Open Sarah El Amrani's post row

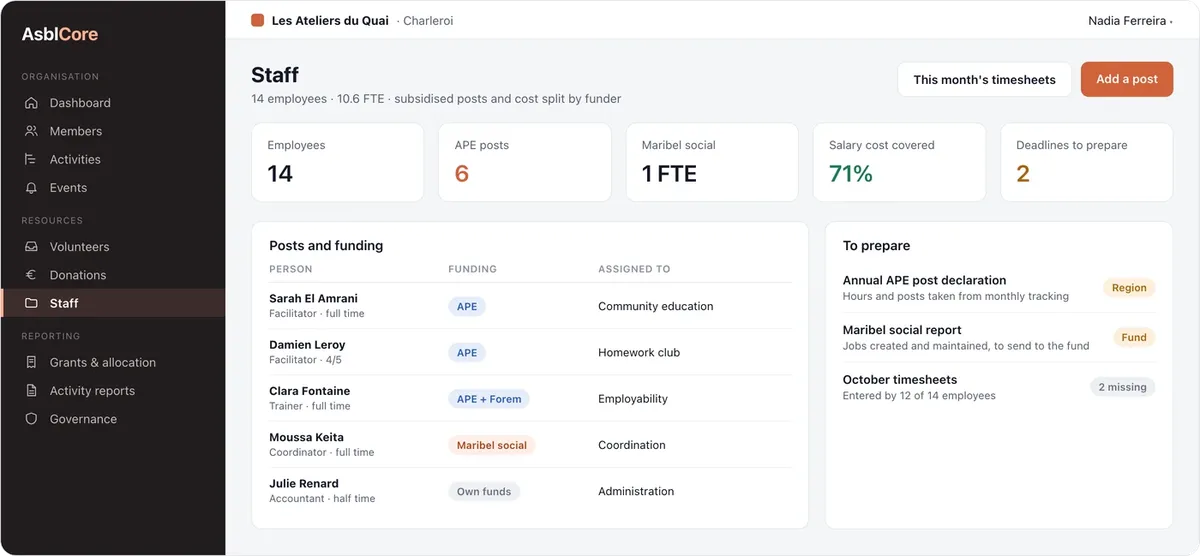pos(530,306)
